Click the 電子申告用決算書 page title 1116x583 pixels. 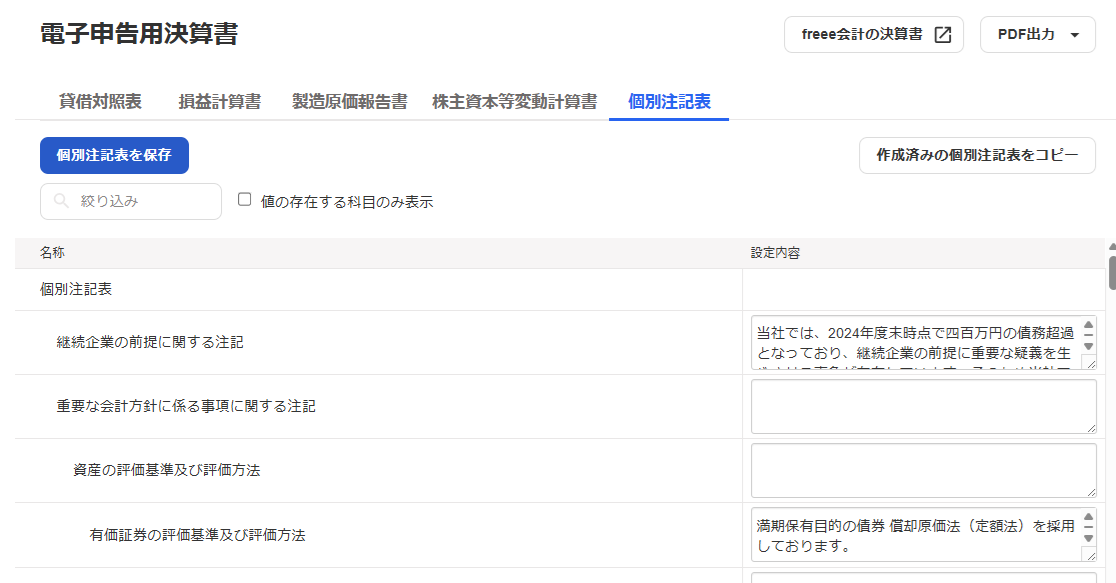(139, 34)
